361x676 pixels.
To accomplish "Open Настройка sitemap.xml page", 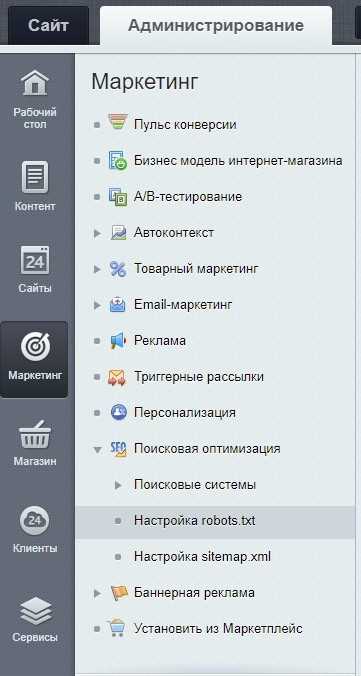I will point(202,557).
